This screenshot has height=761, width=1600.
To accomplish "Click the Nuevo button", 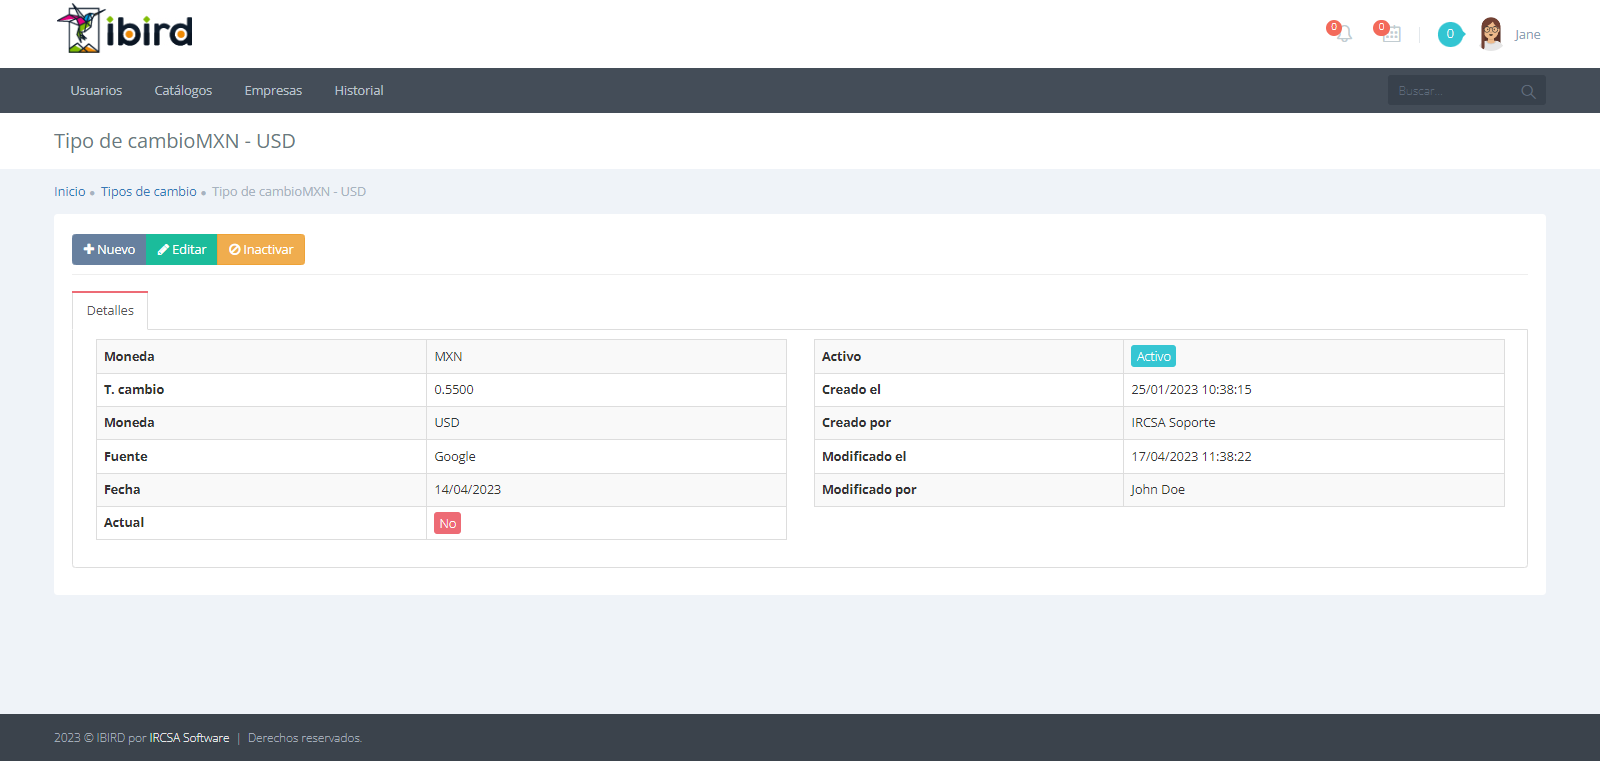I will click(x=109, y=249).
